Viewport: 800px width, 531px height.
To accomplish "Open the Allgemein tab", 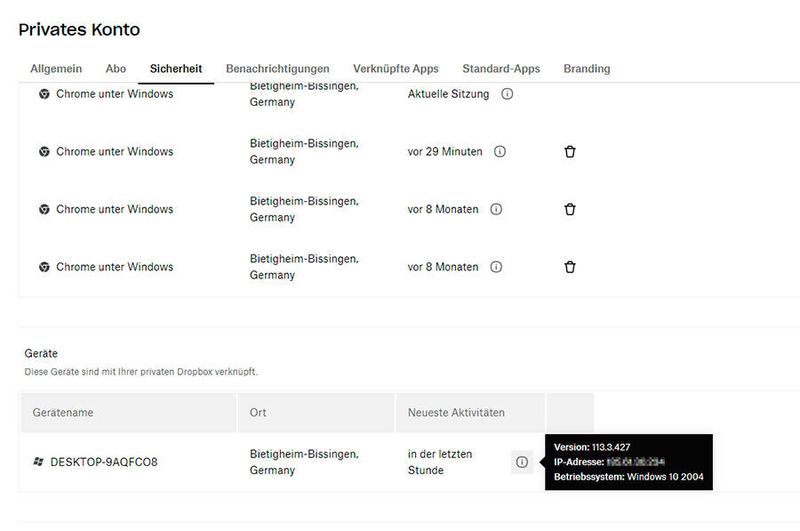I will point(56,69).
